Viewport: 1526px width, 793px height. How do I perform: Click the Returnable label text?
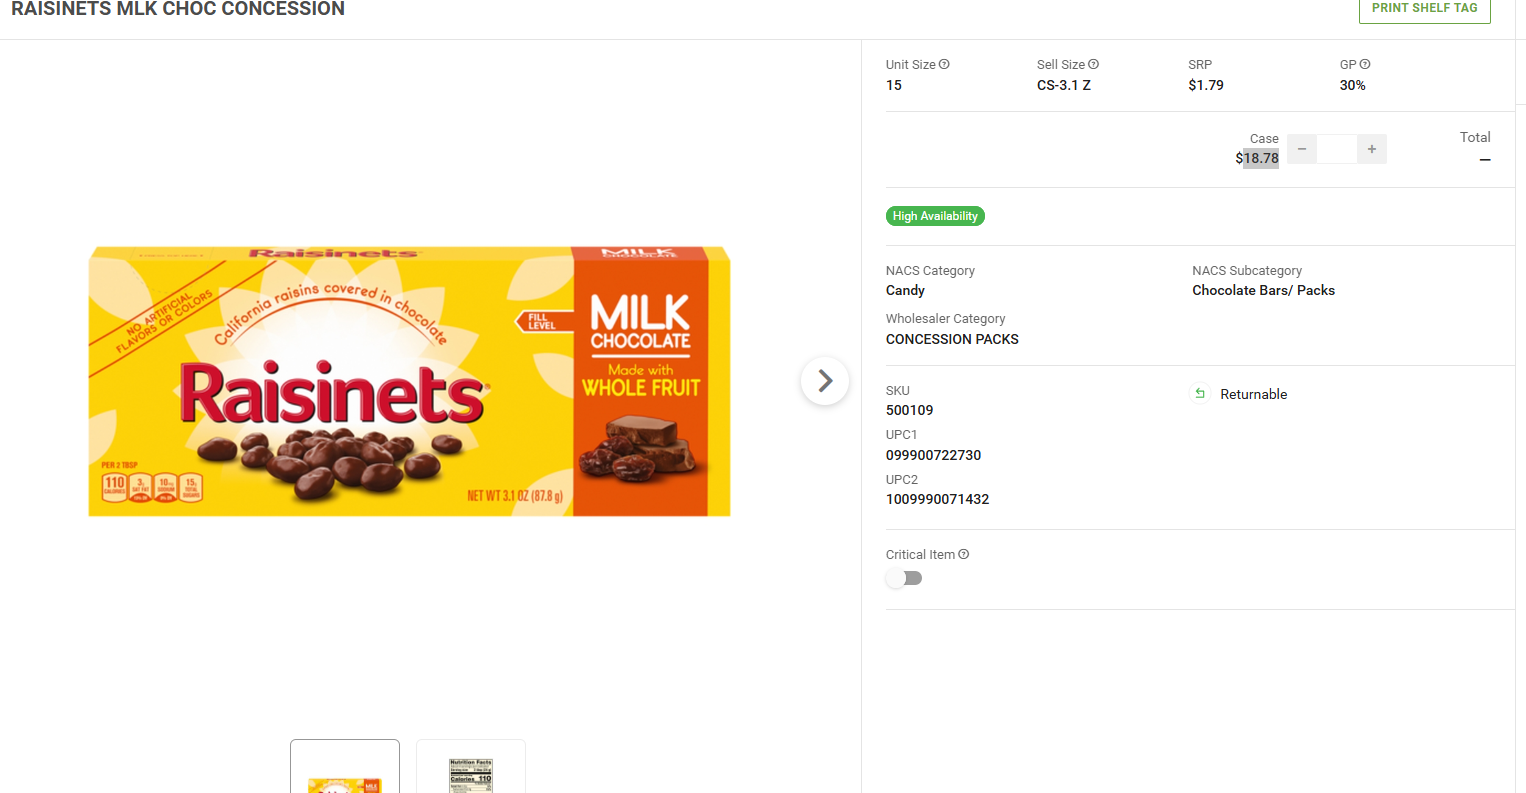tap(1253, 394)
